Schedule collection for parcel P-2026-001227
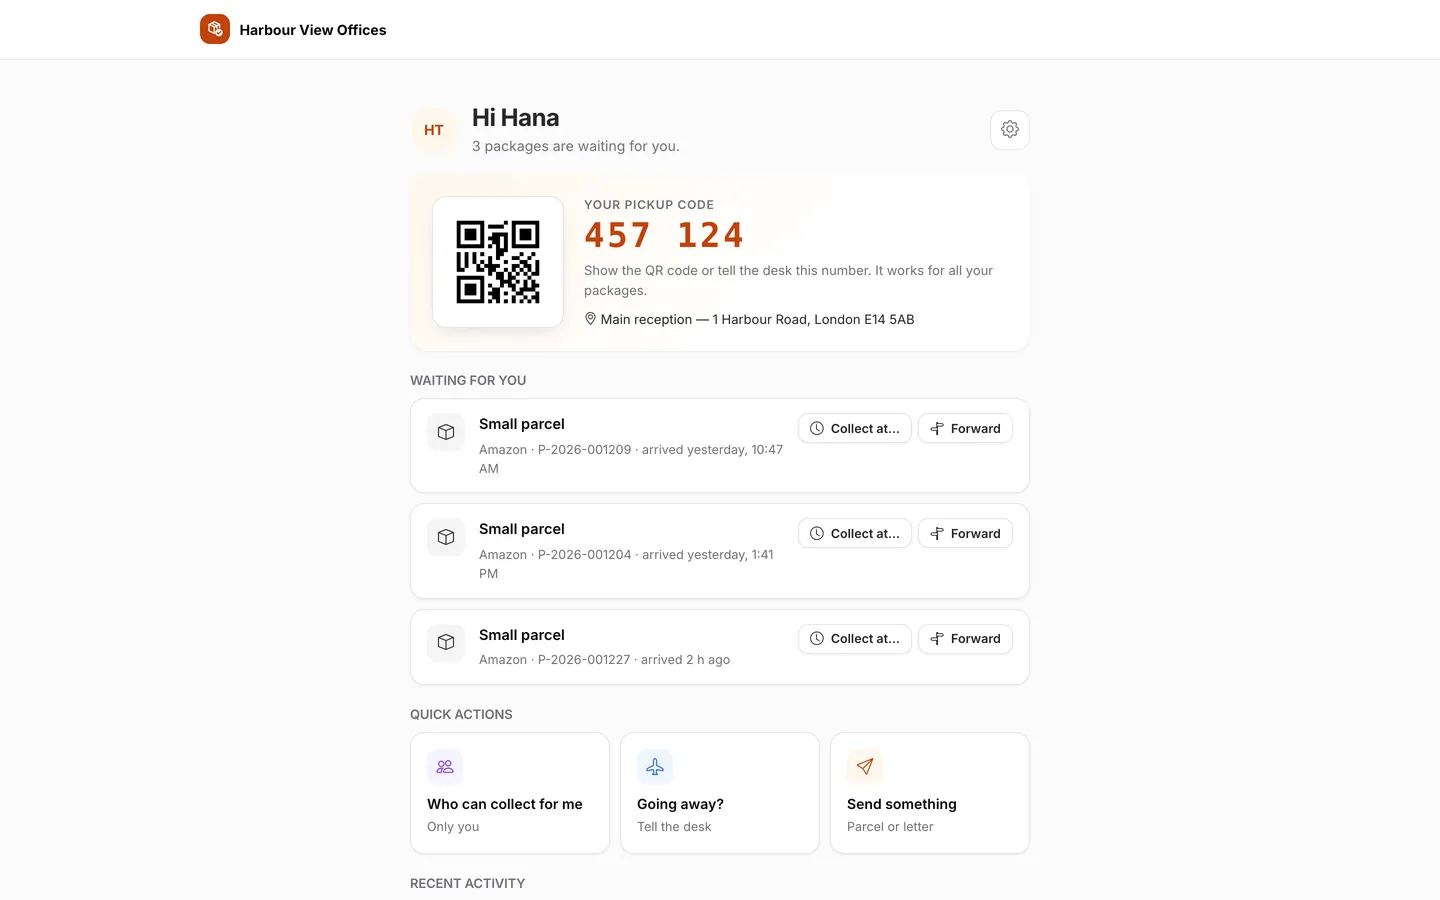The width and height of the screenshot is (1440, 900). pyautogui.click(x=855, y=639)
